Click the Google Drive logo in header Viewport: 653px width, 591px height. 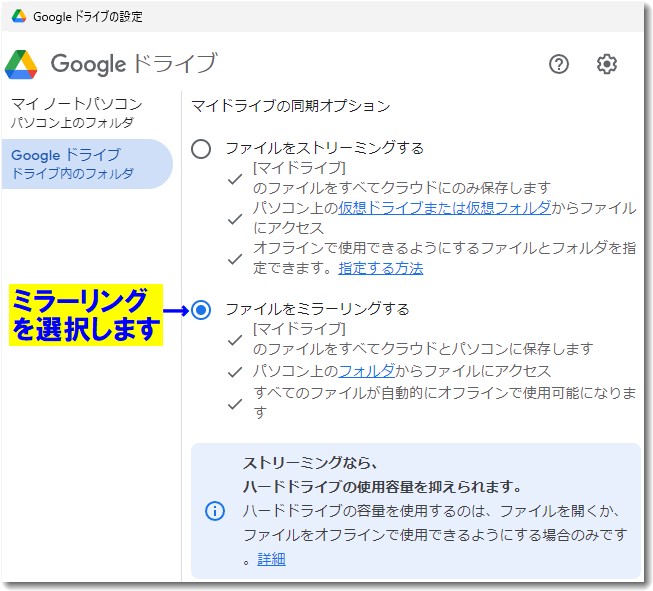click(21, 64)
